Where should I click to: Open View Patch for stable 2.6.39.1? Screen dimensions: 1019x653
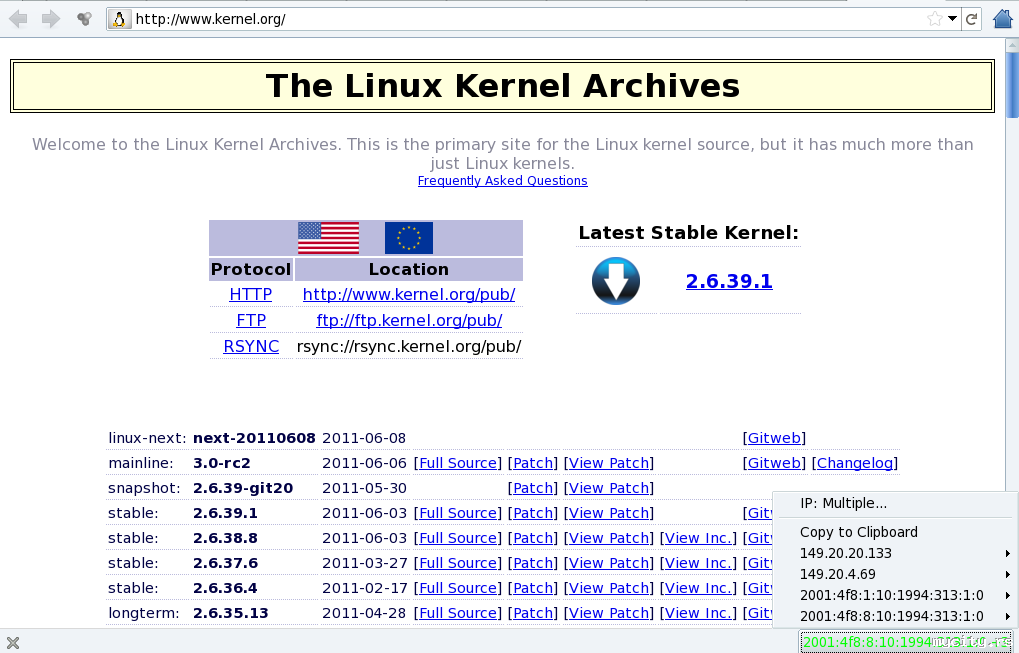(608, 513)
